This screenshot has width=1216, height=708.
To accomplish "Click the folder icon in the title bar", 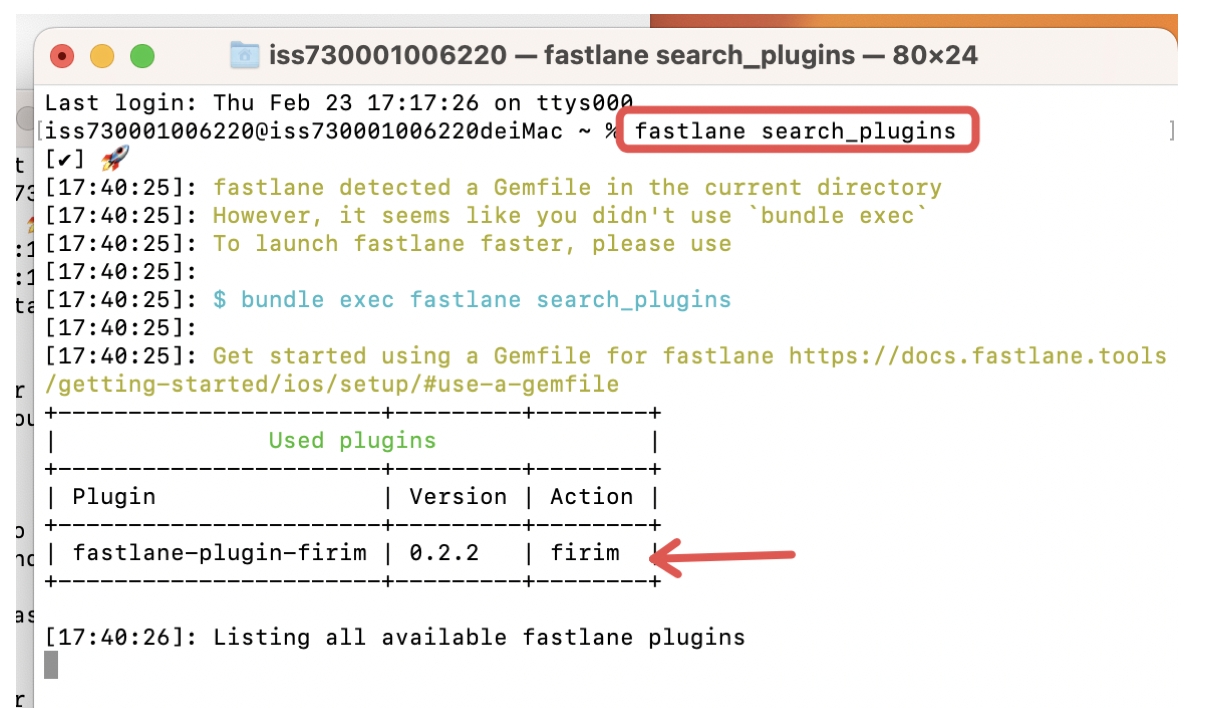I will [x=244, y=55].
